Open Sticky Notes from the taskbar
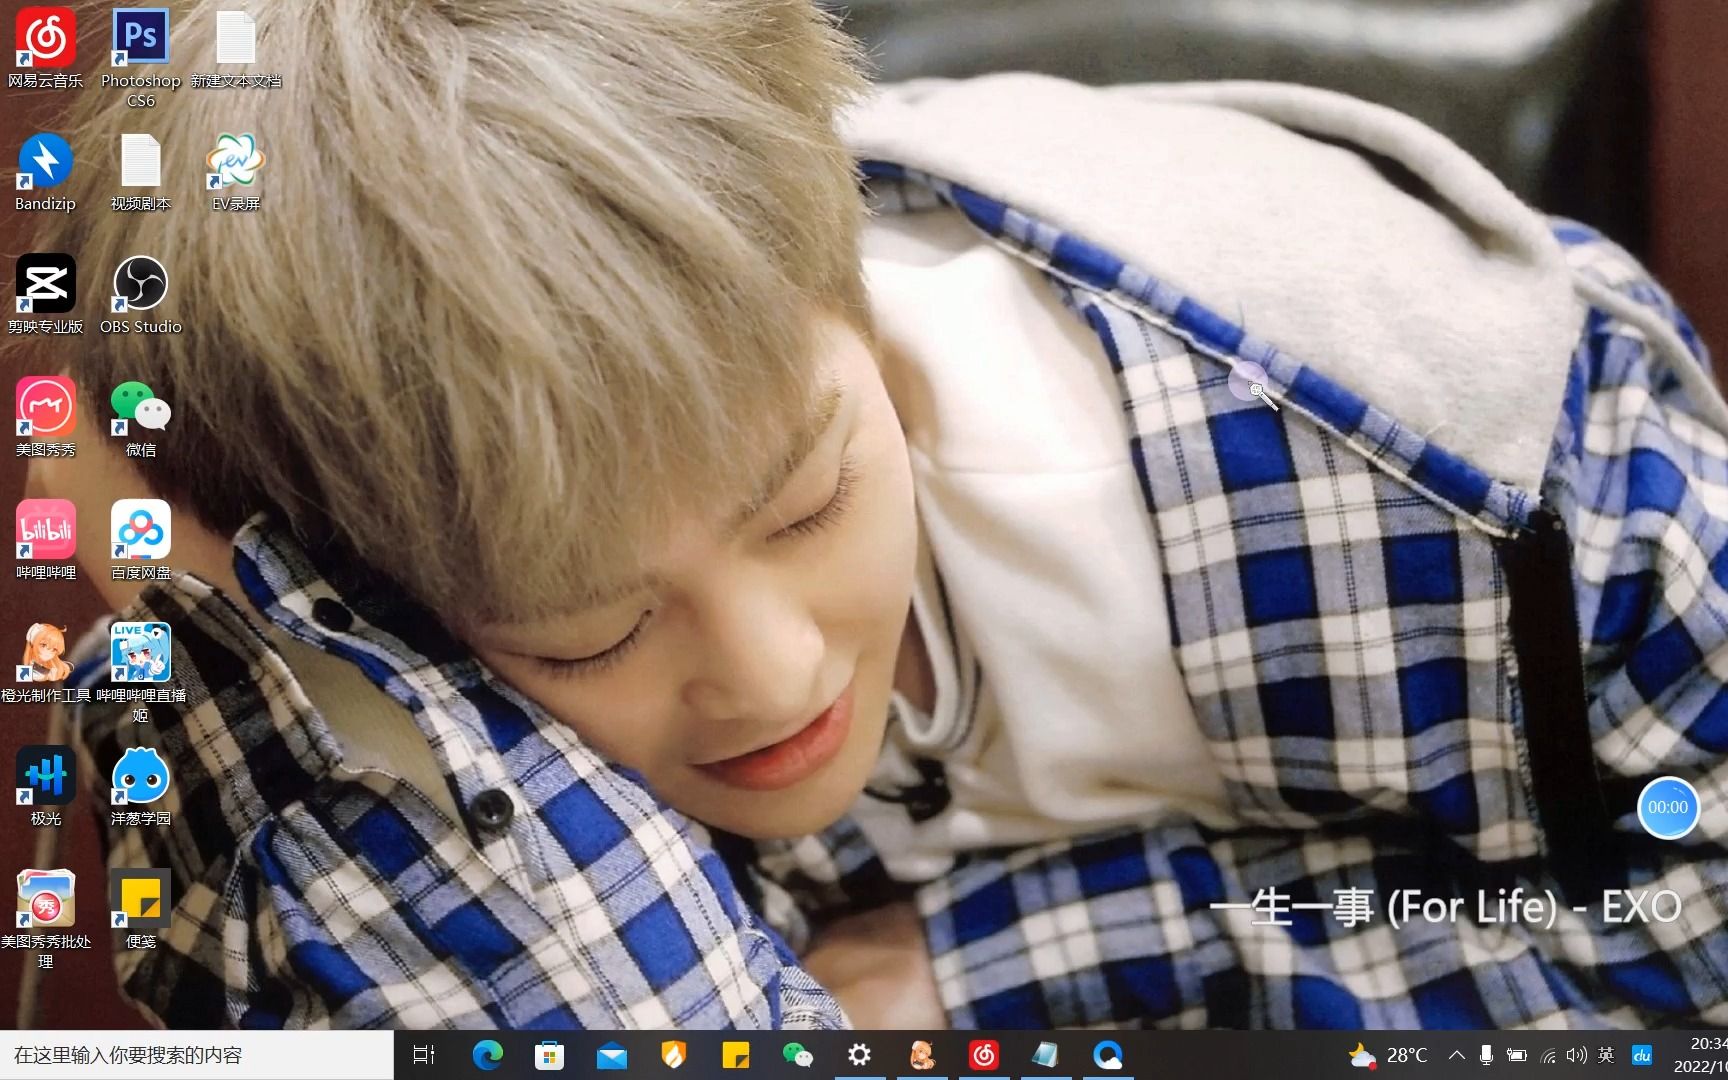Viewport: 1728px width, 1080px height. 735,1055
